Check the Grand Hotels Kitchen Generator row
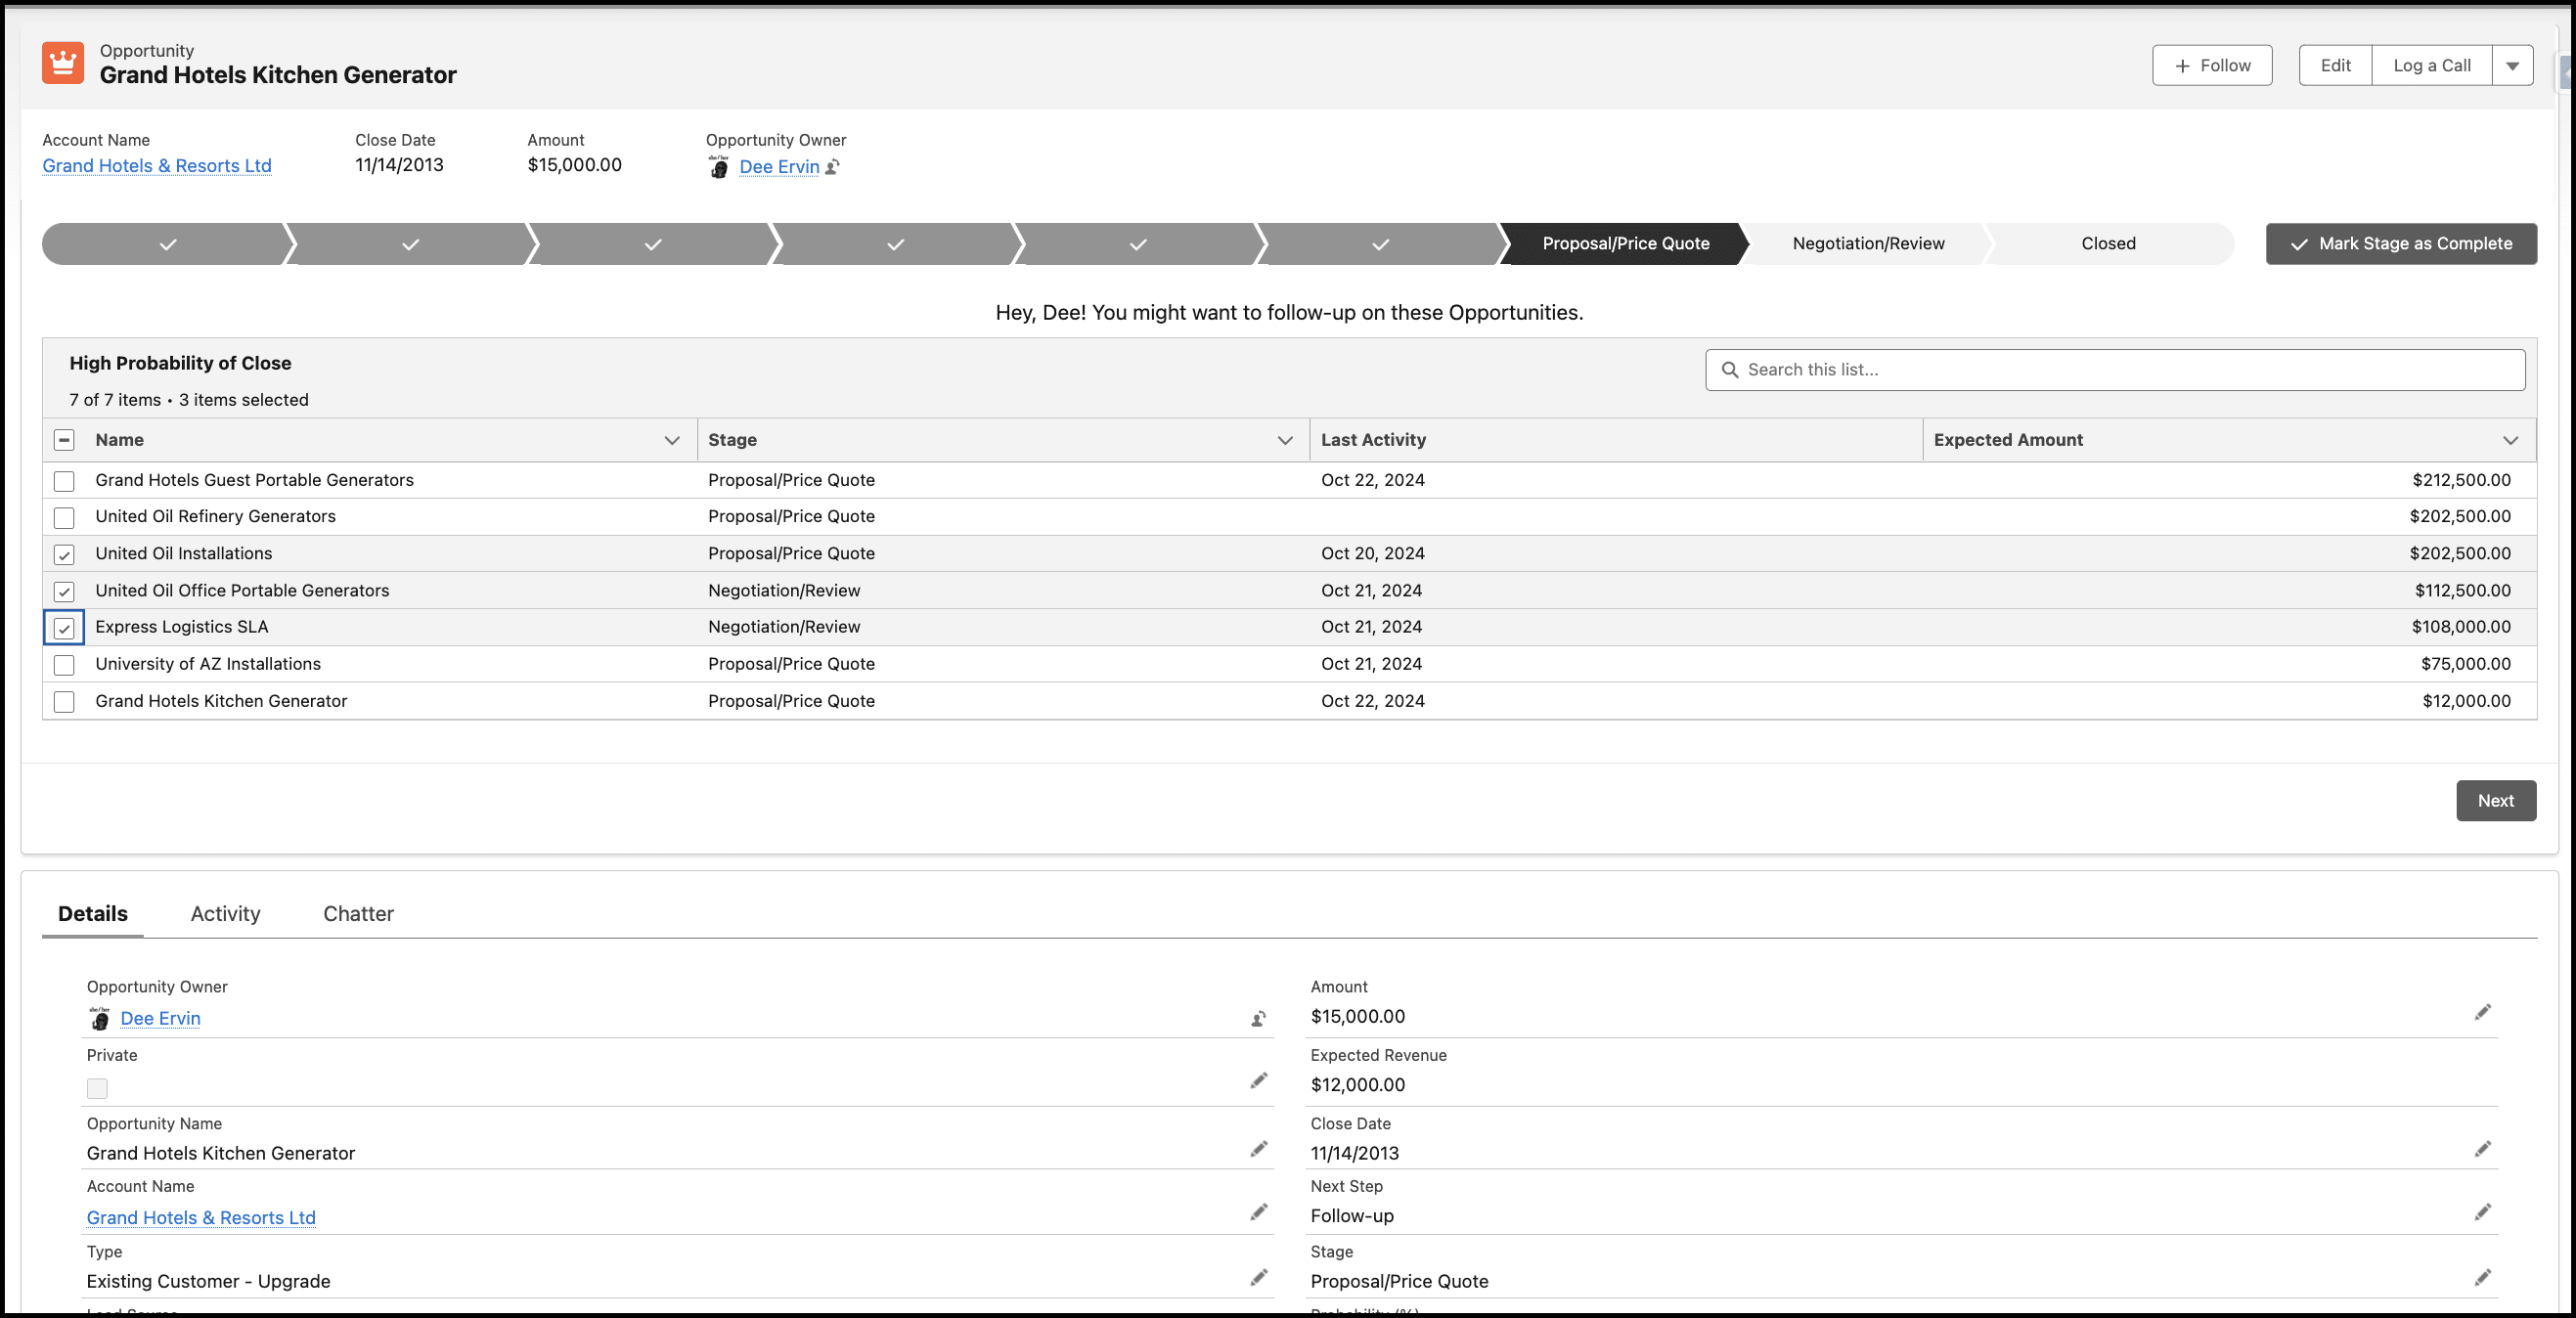 64,702
